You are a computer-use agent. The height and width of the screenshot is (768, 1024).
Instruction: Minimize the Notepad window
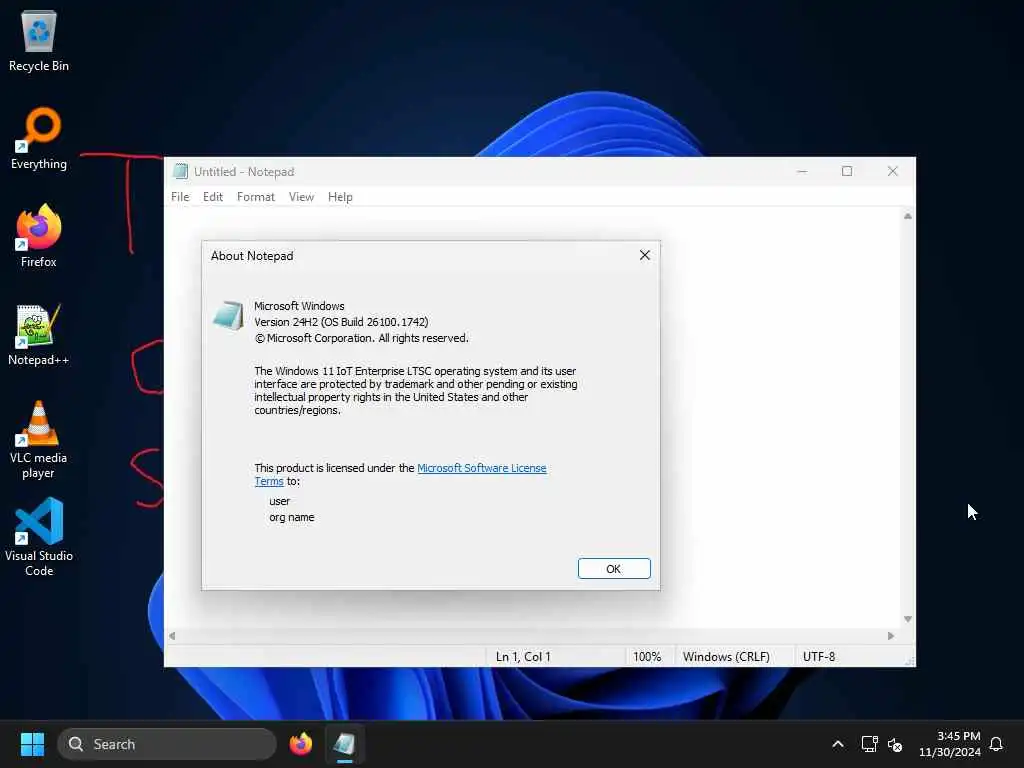[x=802, y=171]
